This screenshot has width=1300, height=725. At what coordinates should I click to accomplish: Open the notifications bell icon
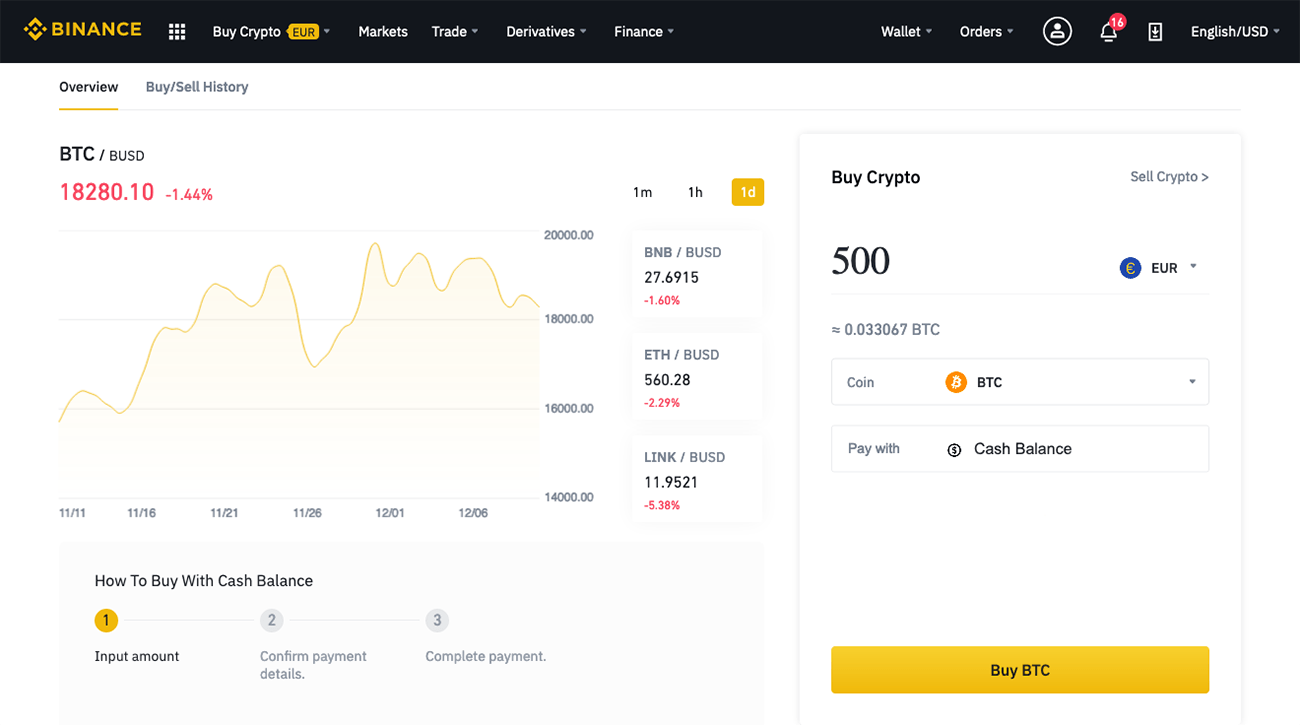click(x=1107, y=33)
